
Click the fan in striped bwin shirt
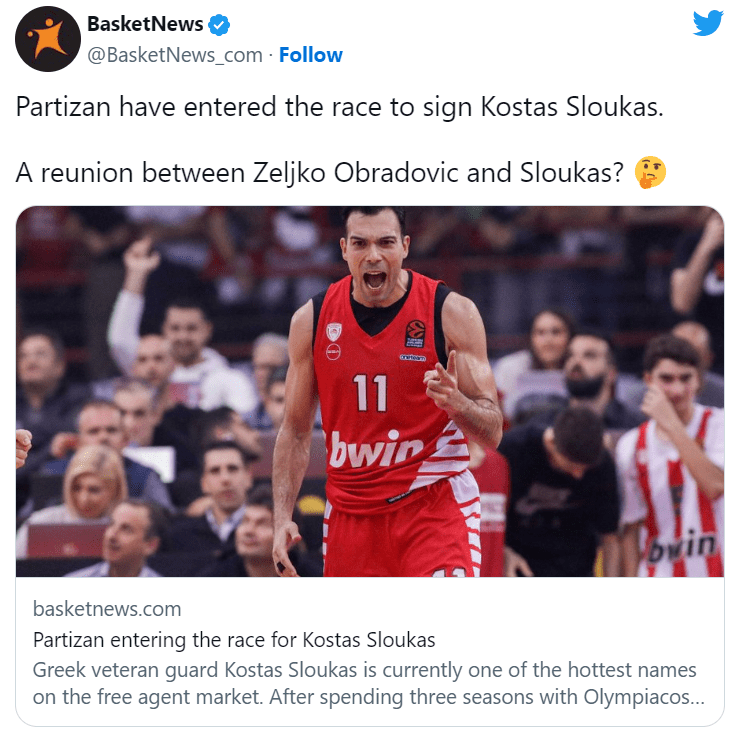(x=674, y=460)
